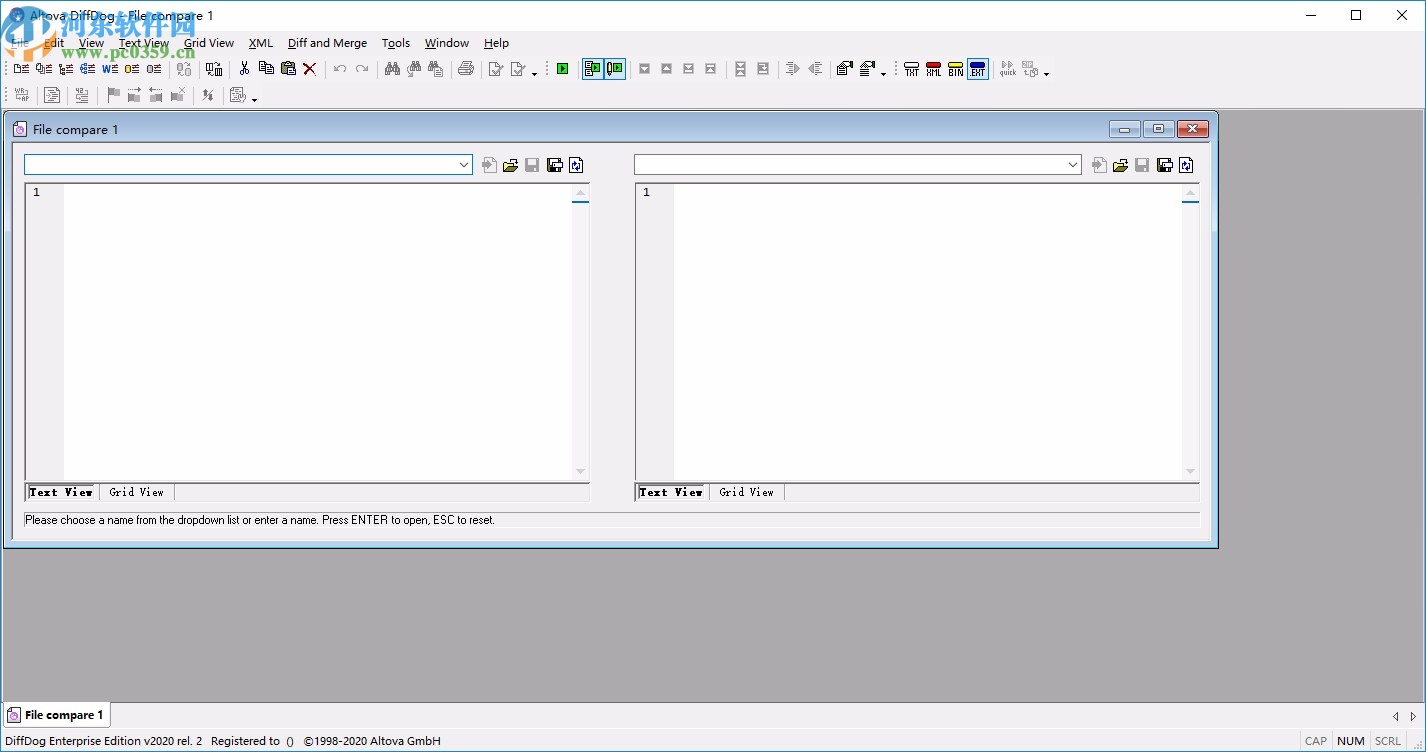This screenshot has height=752, width=1426.
Task: Click the Undo arrow icon
Action: coord(340,69)
